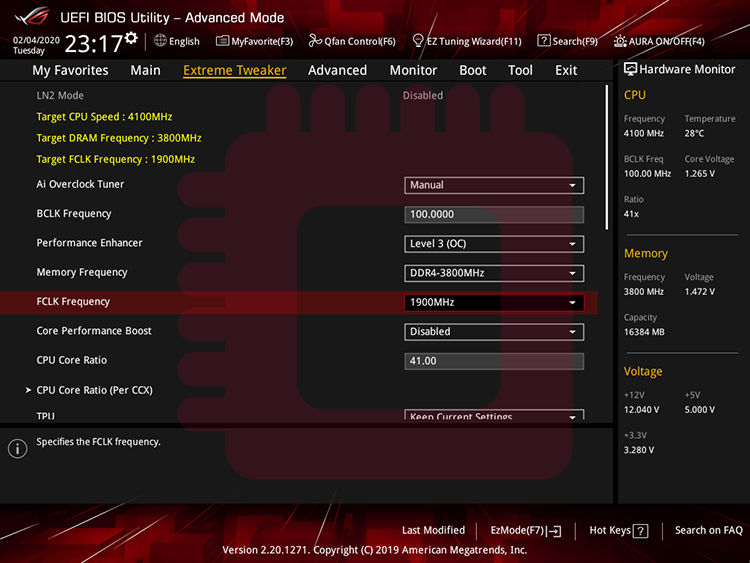The width and height of the screenshot is (750, 563).
Task: Expand CPU Core Ratio (Per CCX)
Action: click(x=94, y=390)
